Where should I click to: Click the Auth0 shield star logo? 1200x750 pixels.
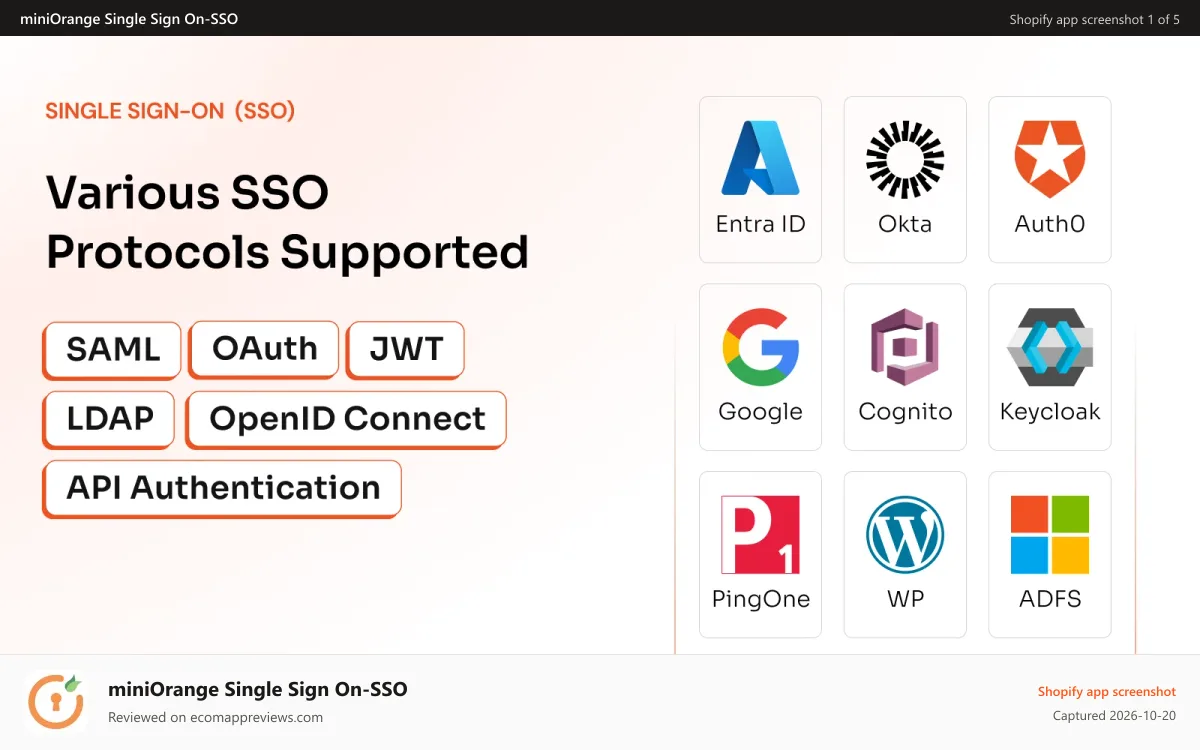click(1050, 159)
